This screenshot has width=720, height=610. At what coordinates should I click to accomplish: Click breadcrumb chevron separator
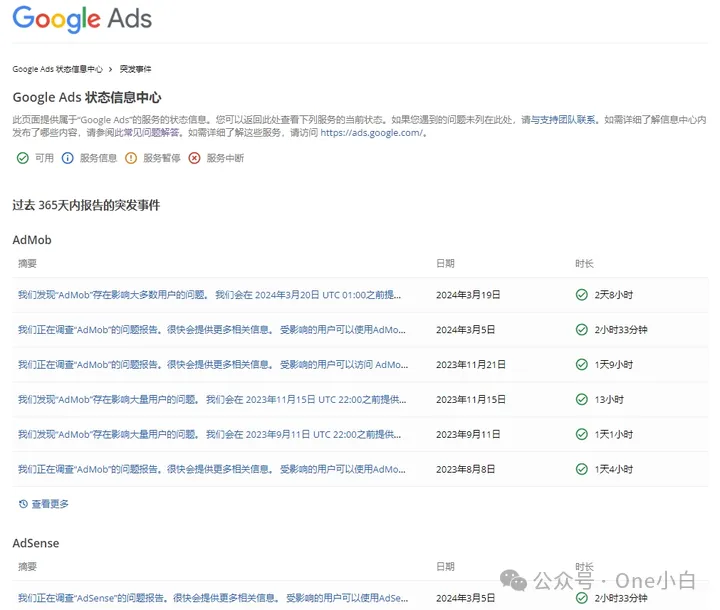click(x=111, y=69)
